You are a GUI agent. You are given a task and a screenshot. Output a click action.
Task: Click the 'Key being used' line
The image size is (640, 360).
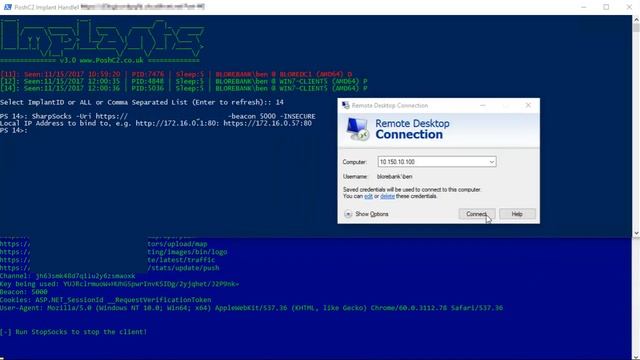point(120,284)
